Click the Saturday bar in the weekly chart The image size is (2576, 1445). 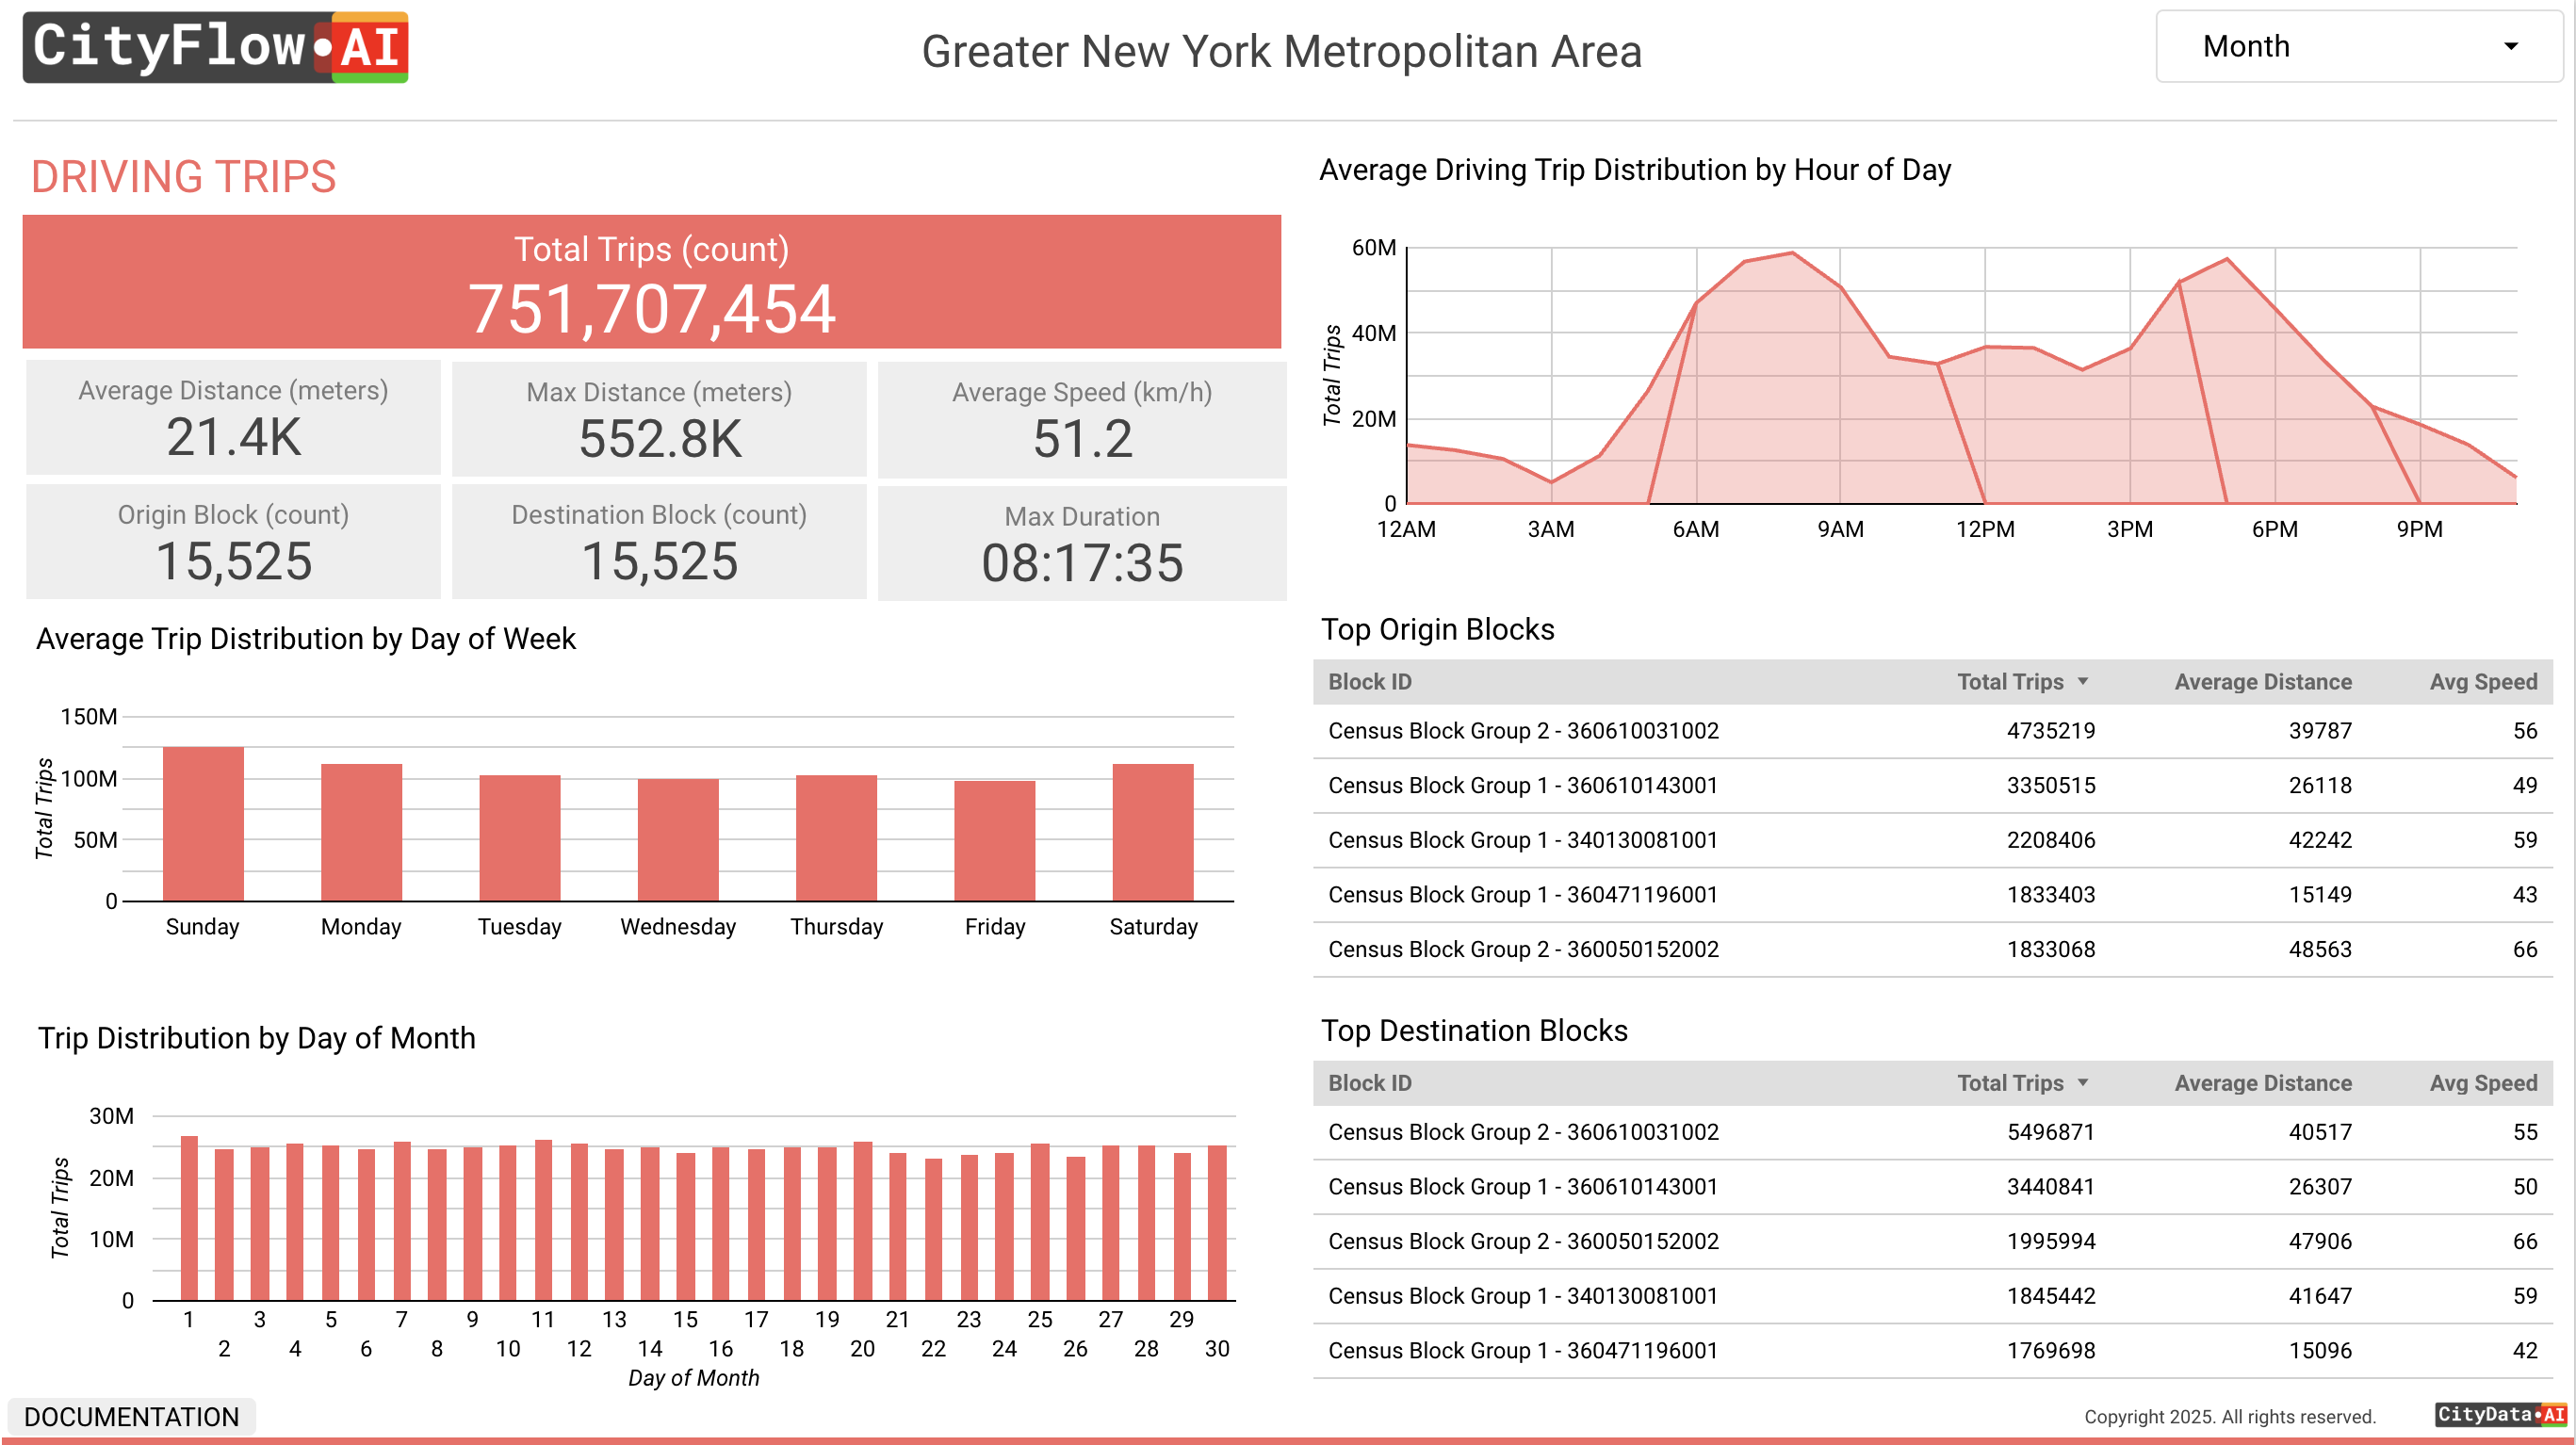(x=1153, y=832)
